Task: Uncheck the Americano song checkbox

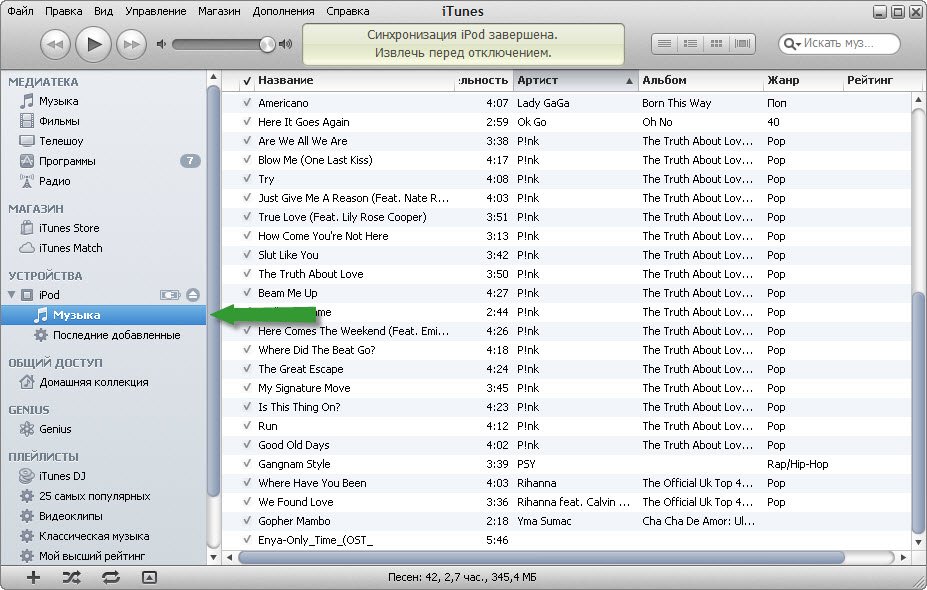Action: point(247,103)
